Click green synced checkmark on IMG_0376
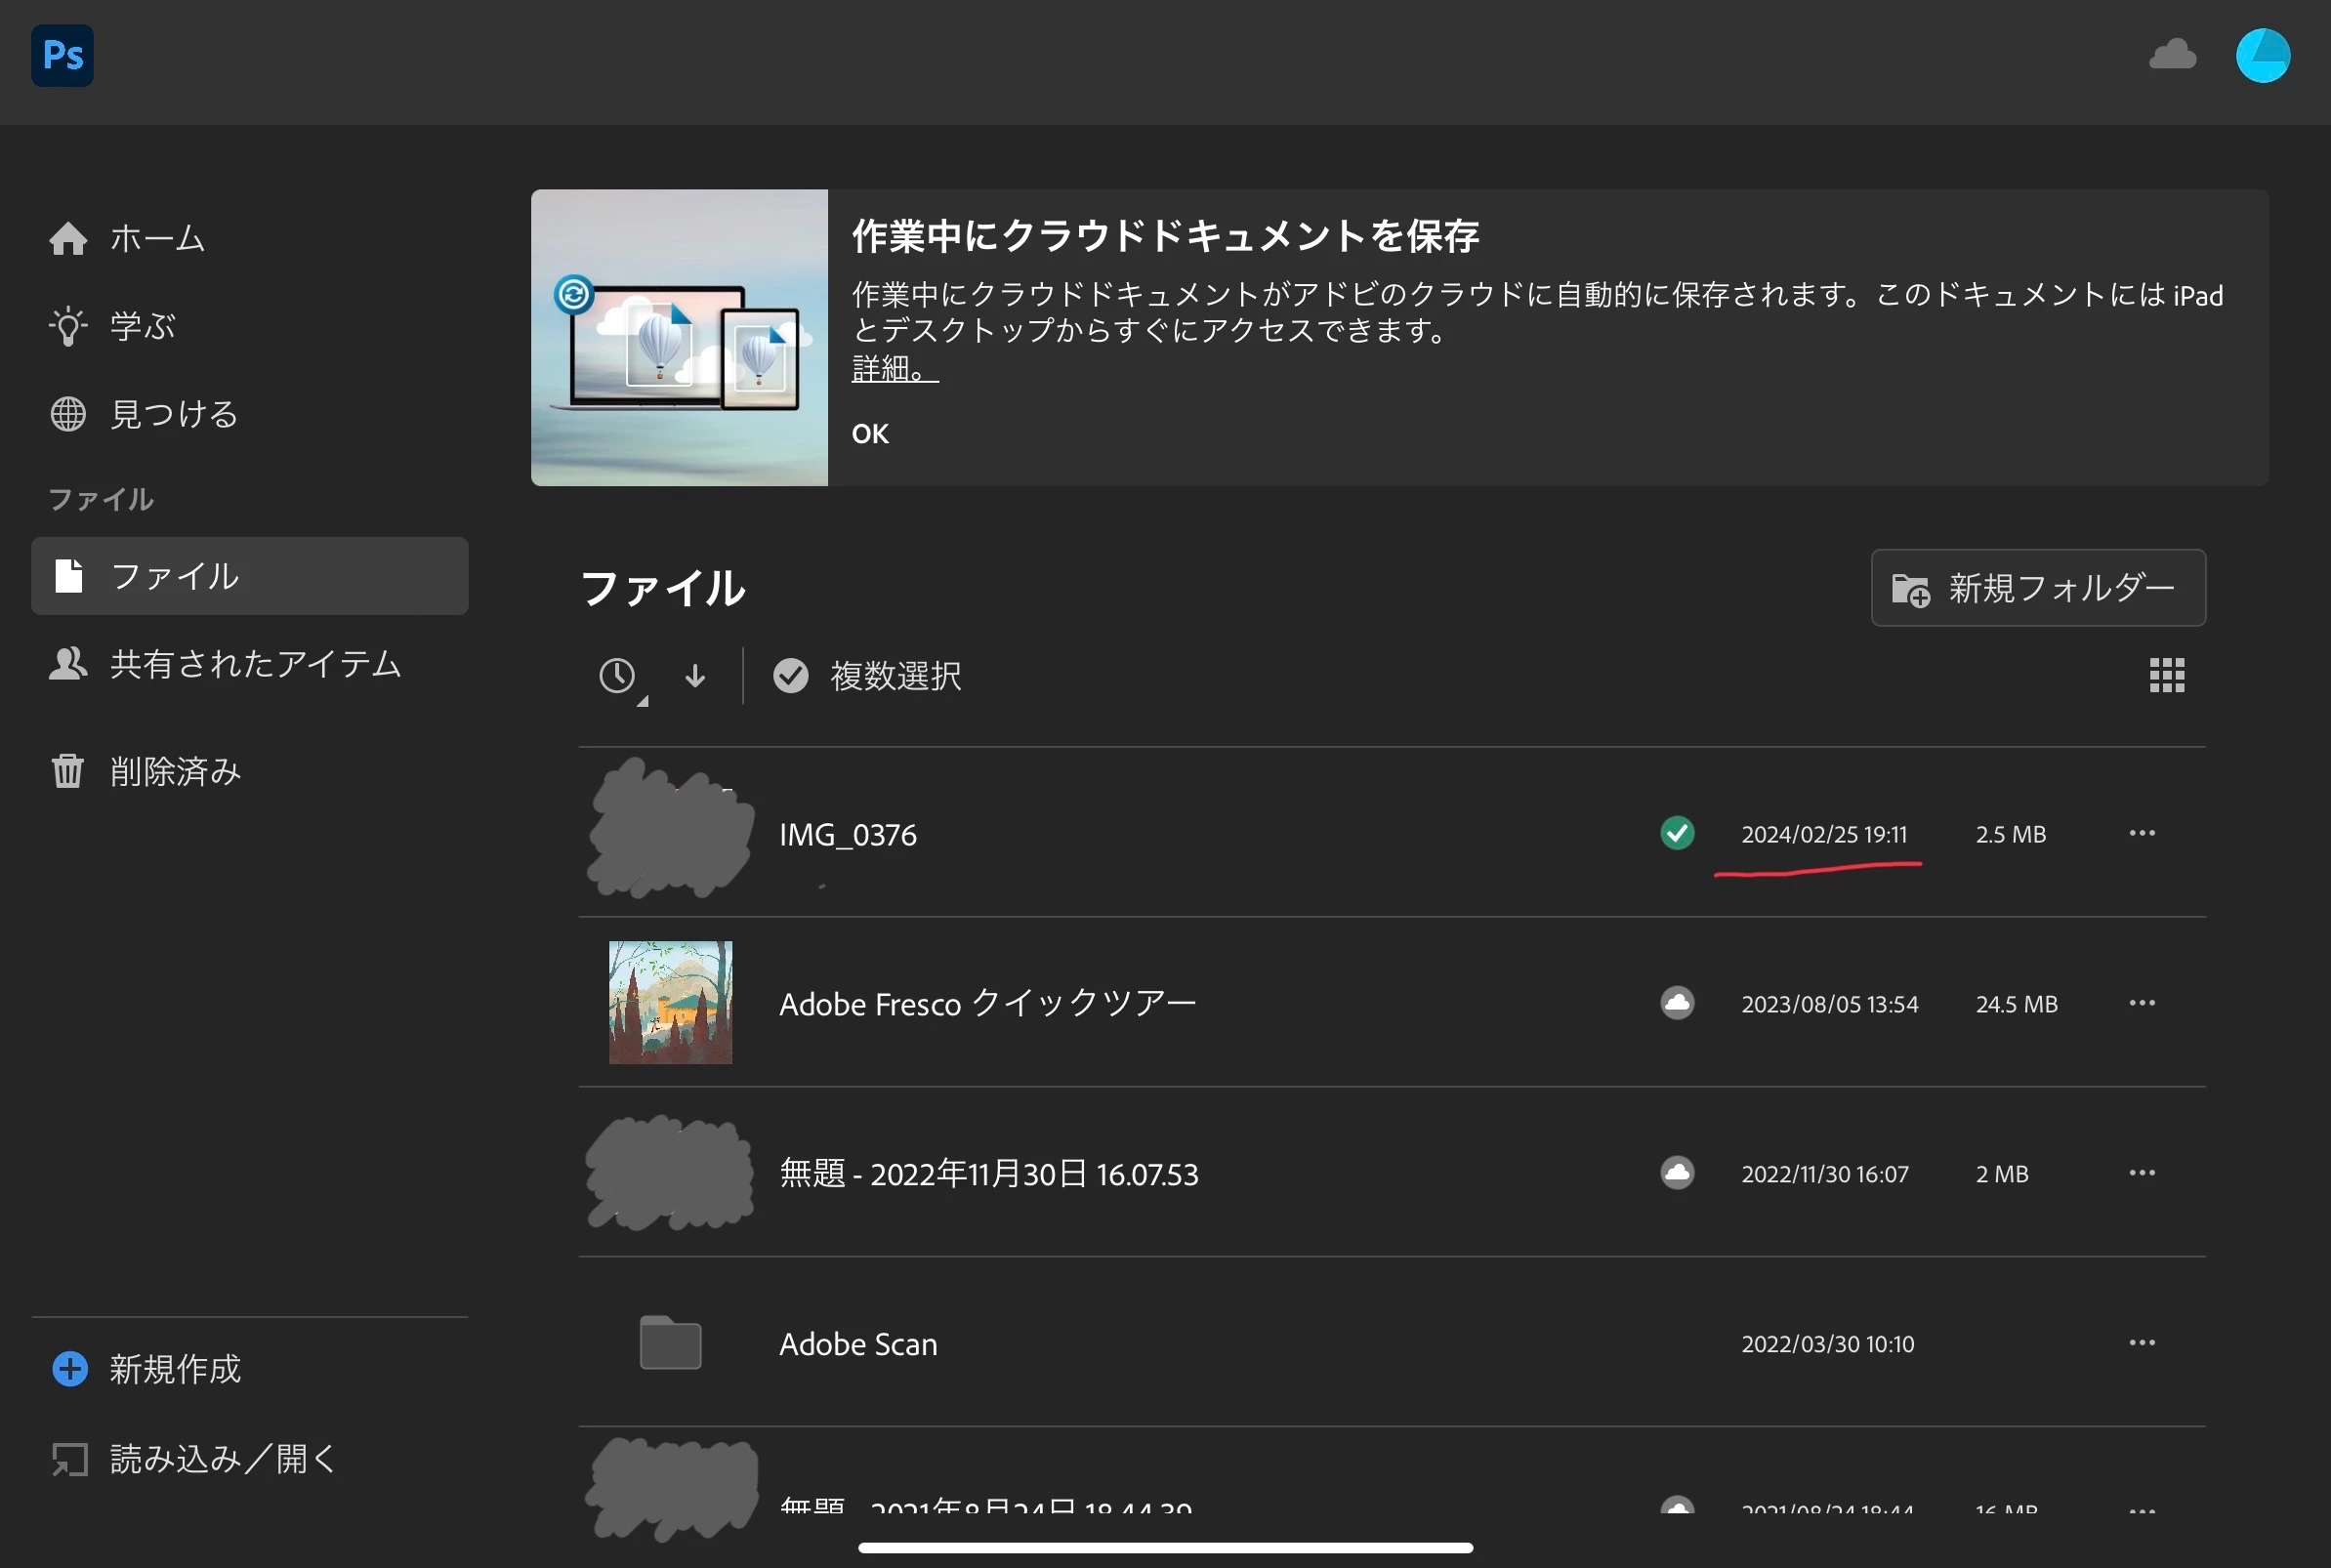The image size is (2331, 1568). tap(1677, 833)
